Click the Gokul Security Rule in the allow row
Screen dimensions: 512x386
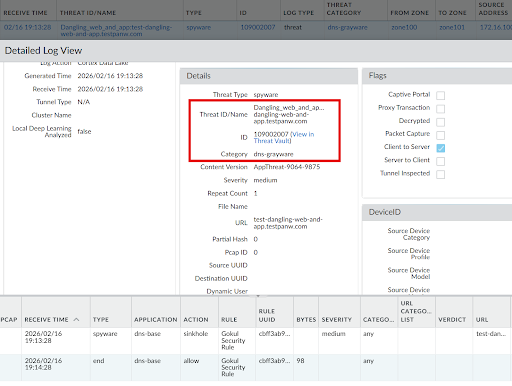(x=233, y=367)
